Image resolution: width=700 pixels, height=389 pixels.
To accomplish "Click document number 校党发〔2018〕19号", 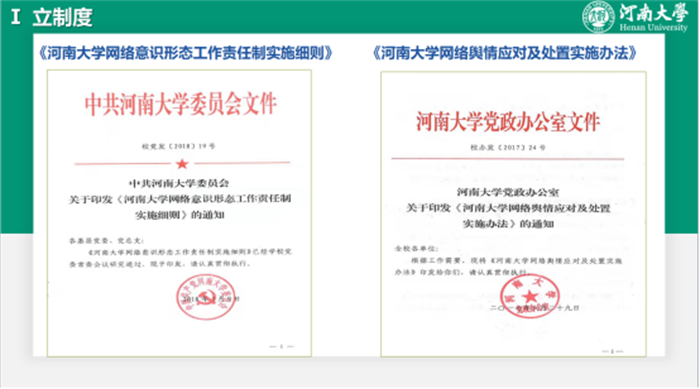I will pyautogui.click(x=179, y=146).
